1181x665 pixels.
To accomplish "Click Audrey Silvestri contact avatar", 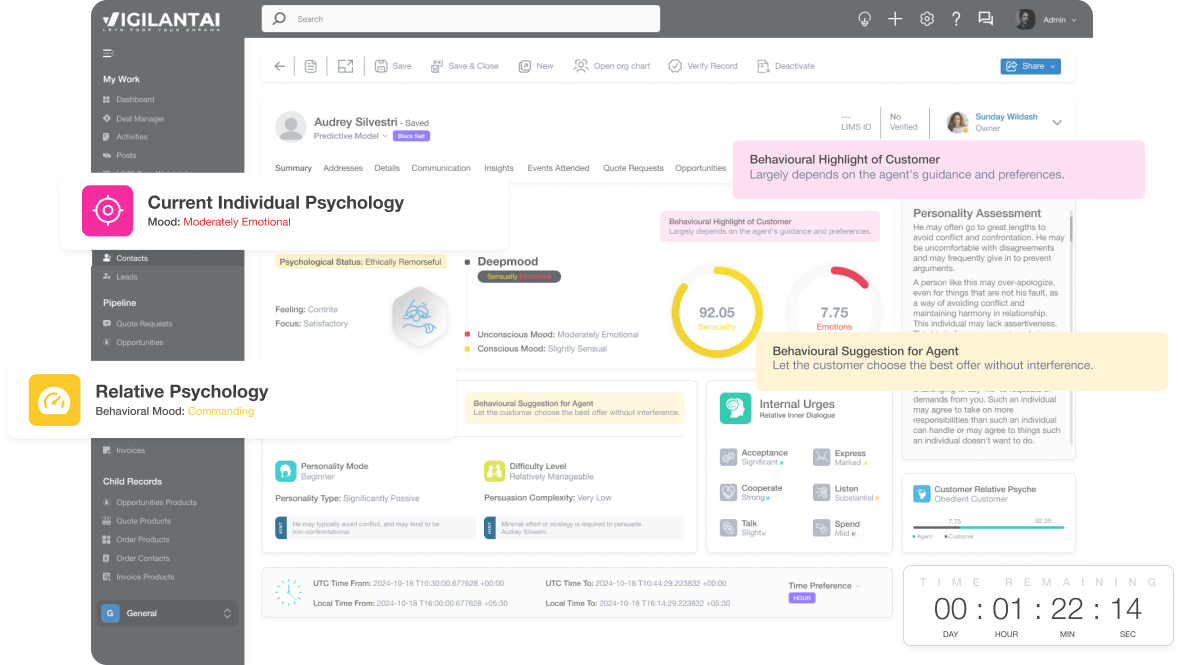I will 291,127.
